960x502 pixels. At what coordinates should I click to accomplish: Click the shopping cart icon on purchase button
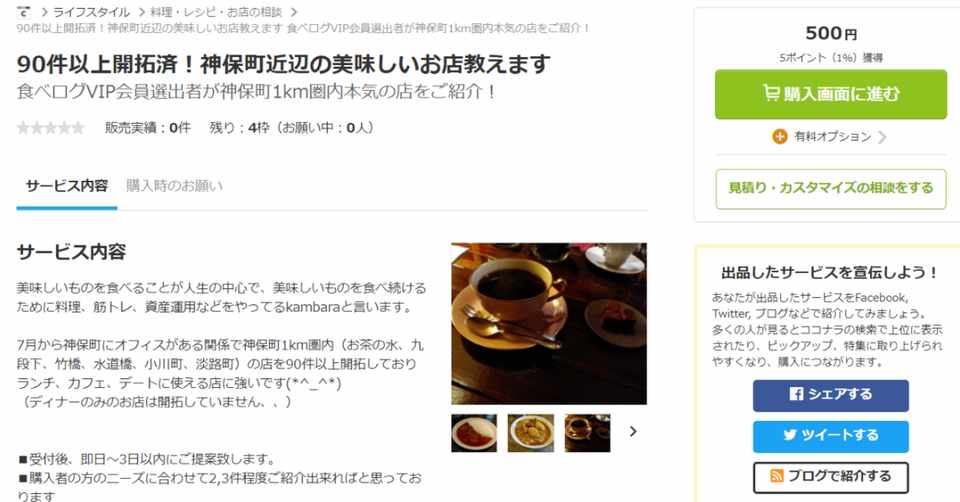pos(771,93)
